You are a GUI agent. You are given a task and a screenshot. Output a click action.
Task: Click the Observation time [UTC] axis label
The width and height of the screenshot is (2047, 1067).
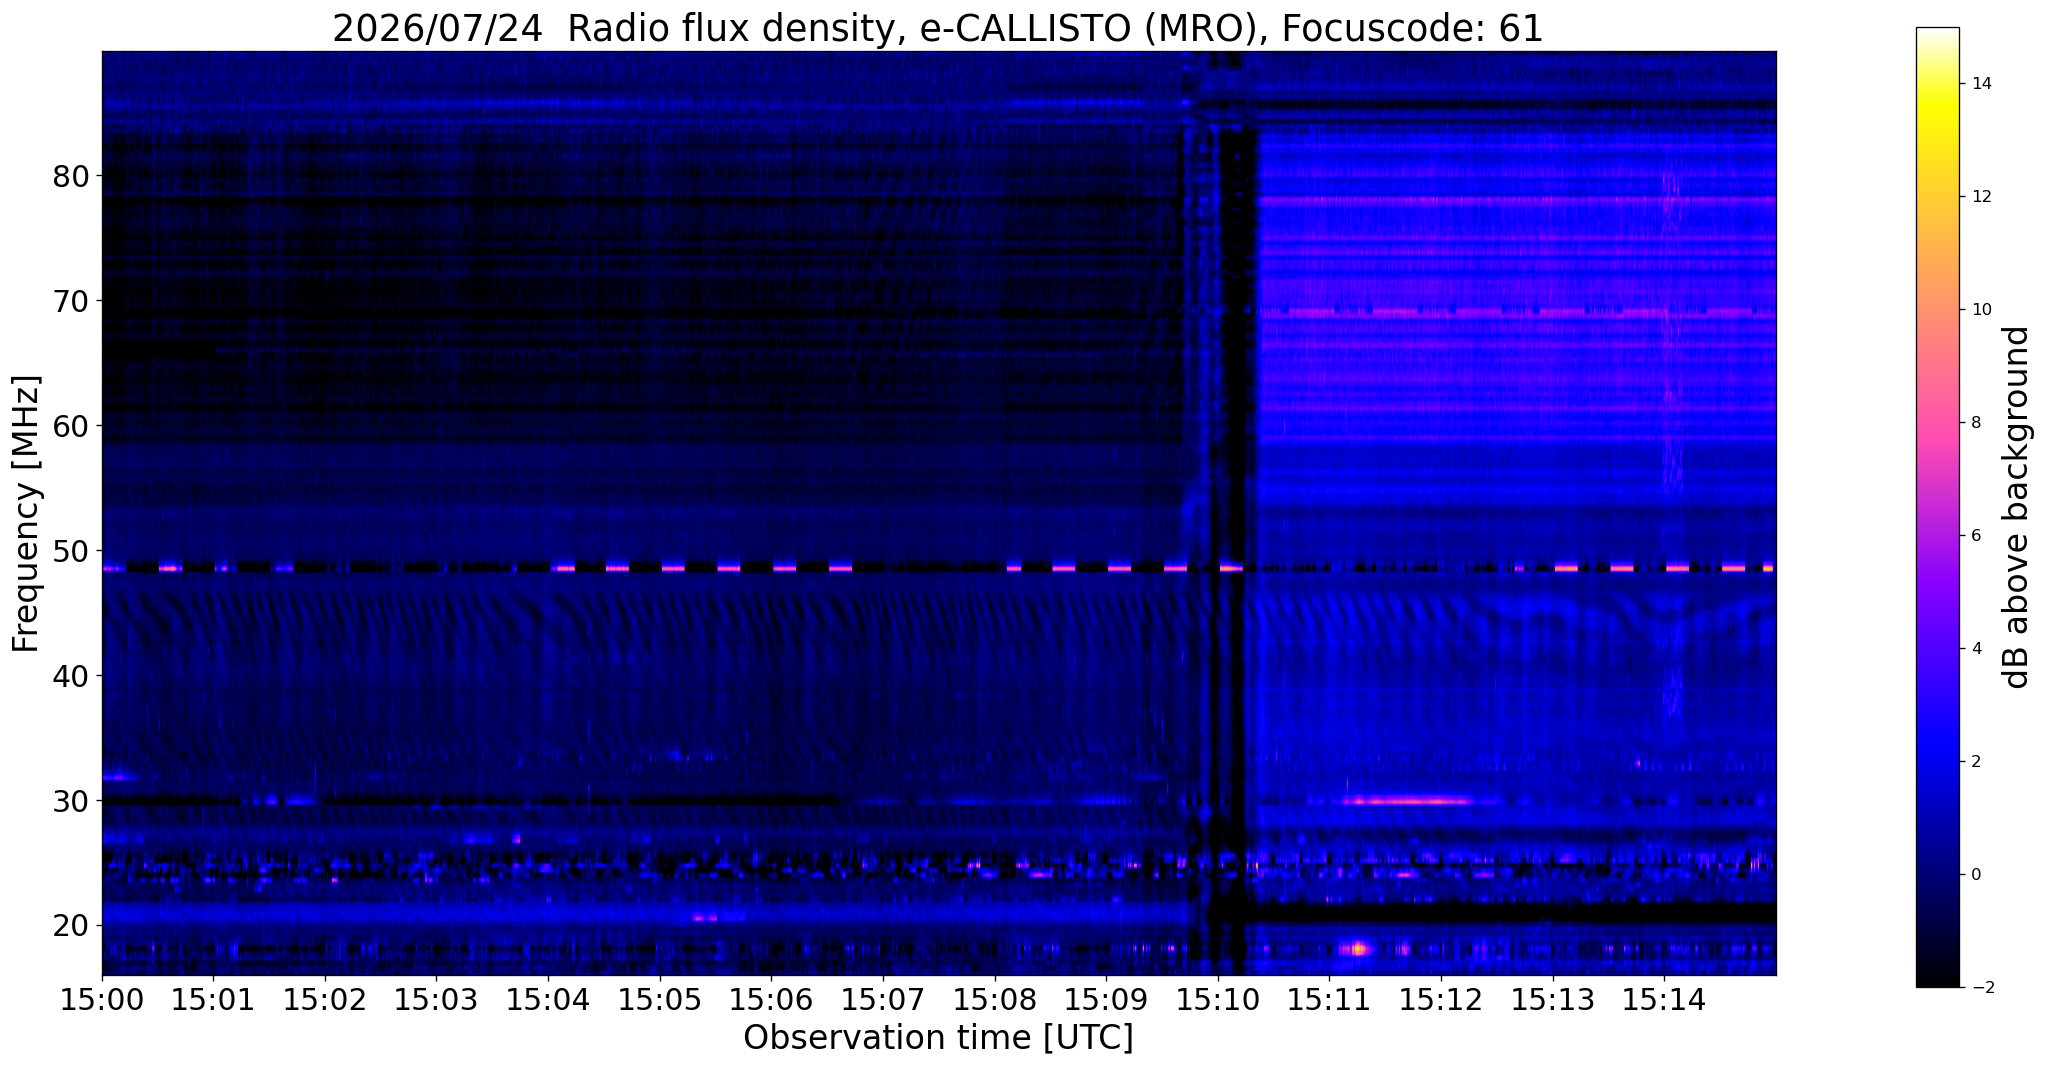(x=938, y=1038)
